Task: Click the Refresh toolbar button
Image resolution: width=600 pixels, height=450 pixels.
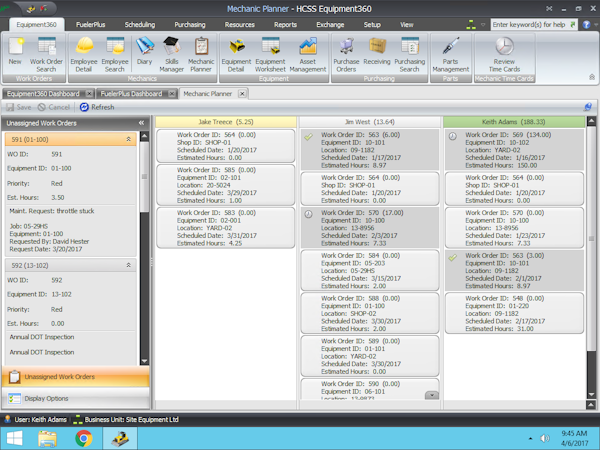Action: click(97, 107)
